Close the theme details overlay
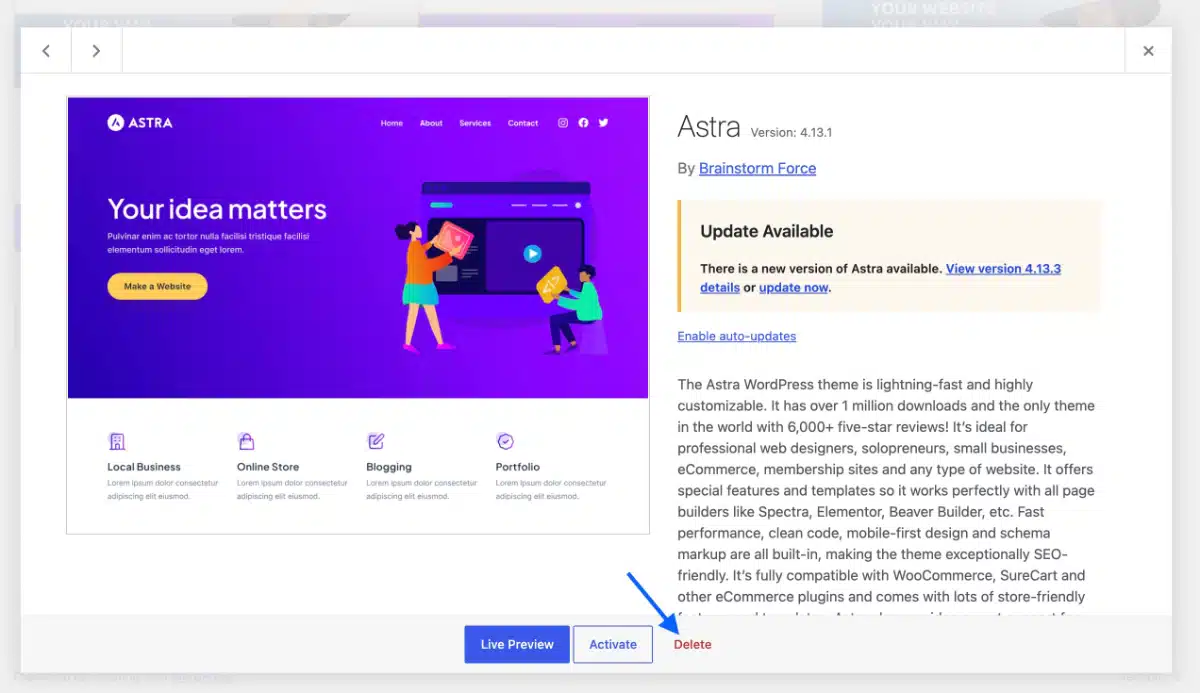The height and width of the screenshot is (693, 1200). (x=1148, y=50)
